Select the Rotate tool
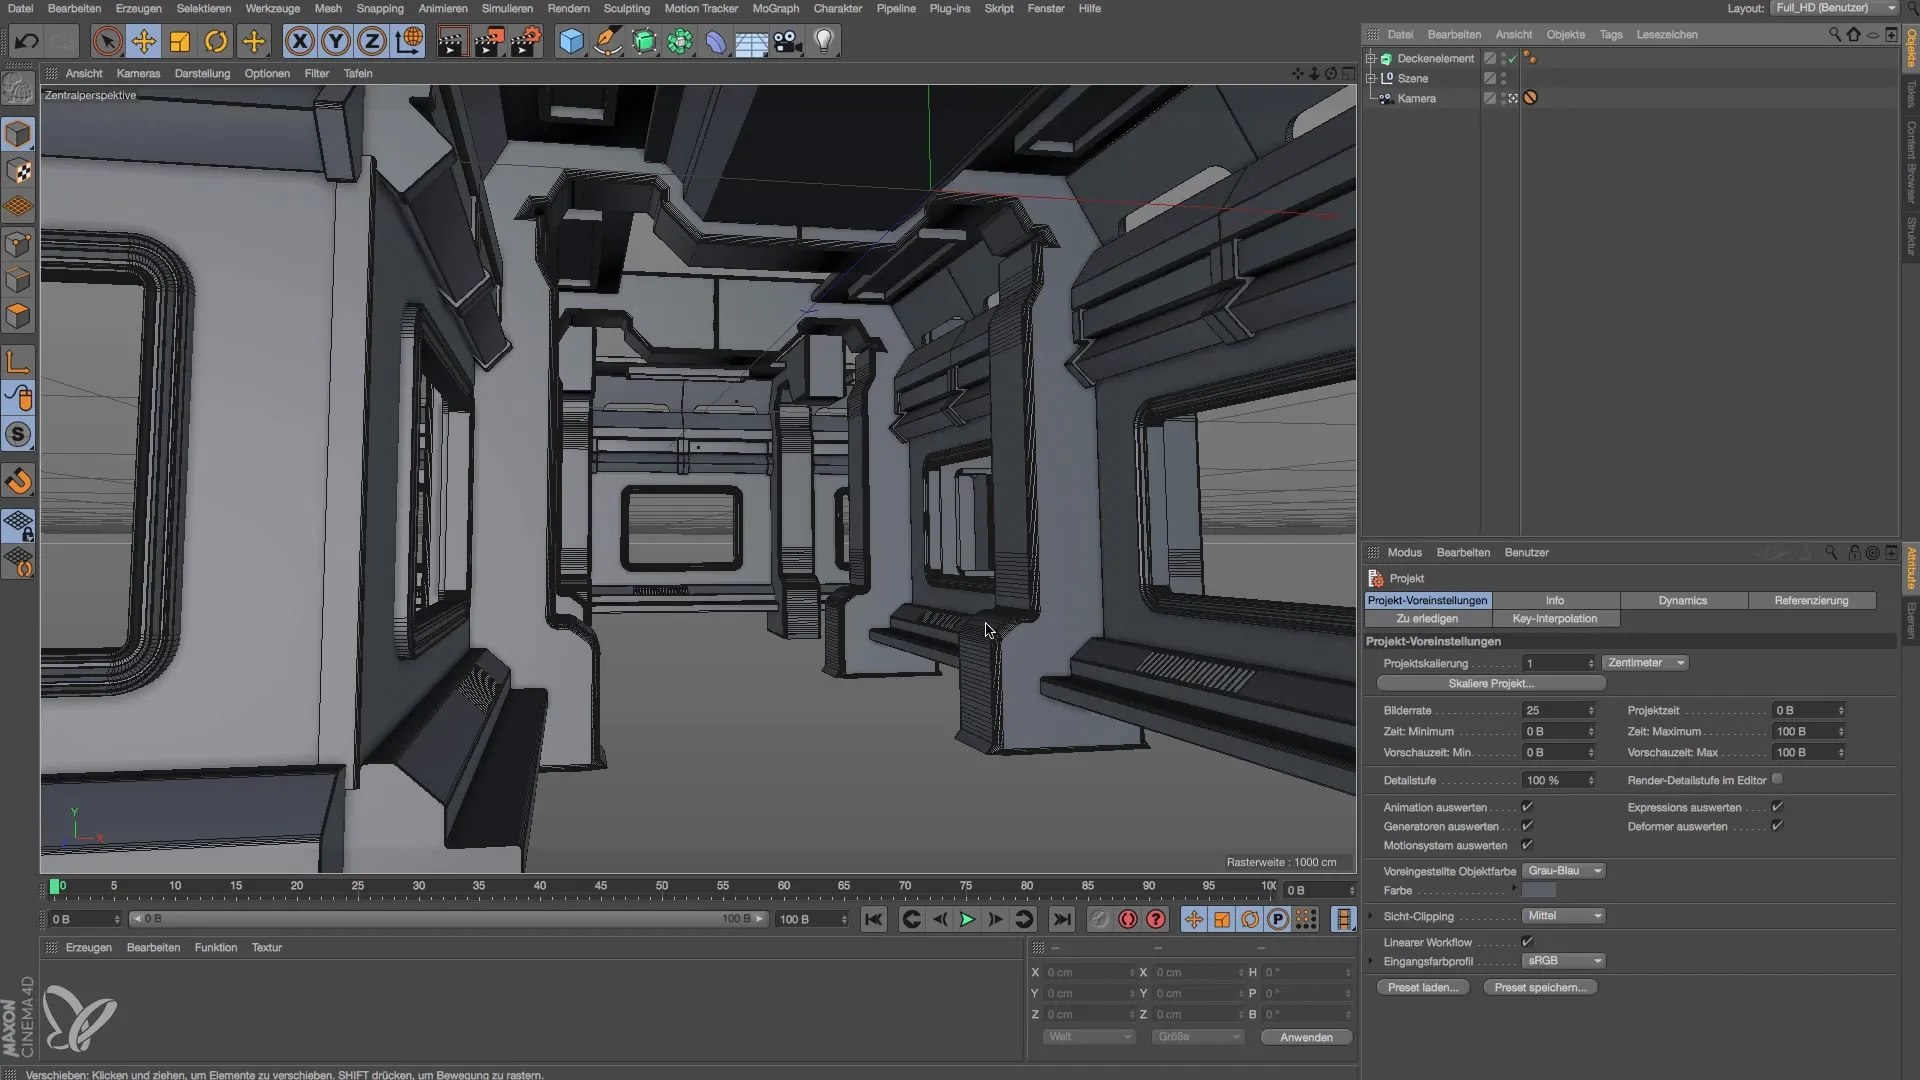1920x1080 pixels. [216, 41]
